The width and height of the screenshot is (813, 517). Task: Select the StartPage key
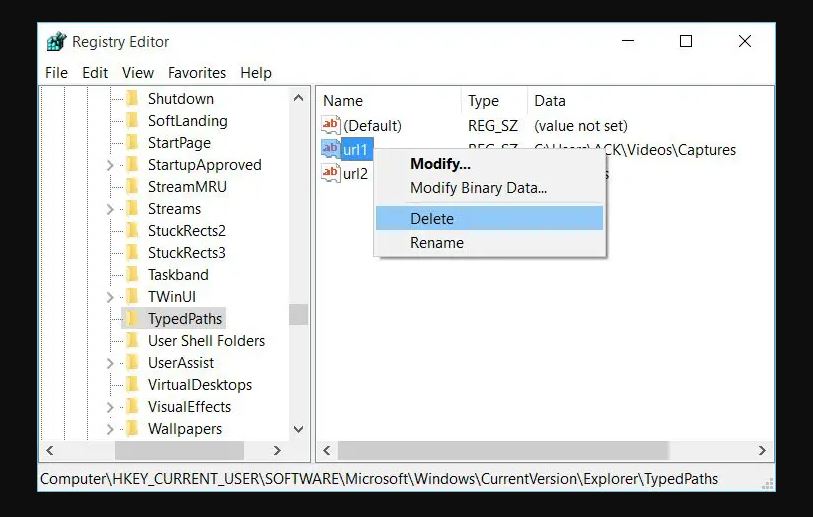pyautogui.click(x=179, y=143)
